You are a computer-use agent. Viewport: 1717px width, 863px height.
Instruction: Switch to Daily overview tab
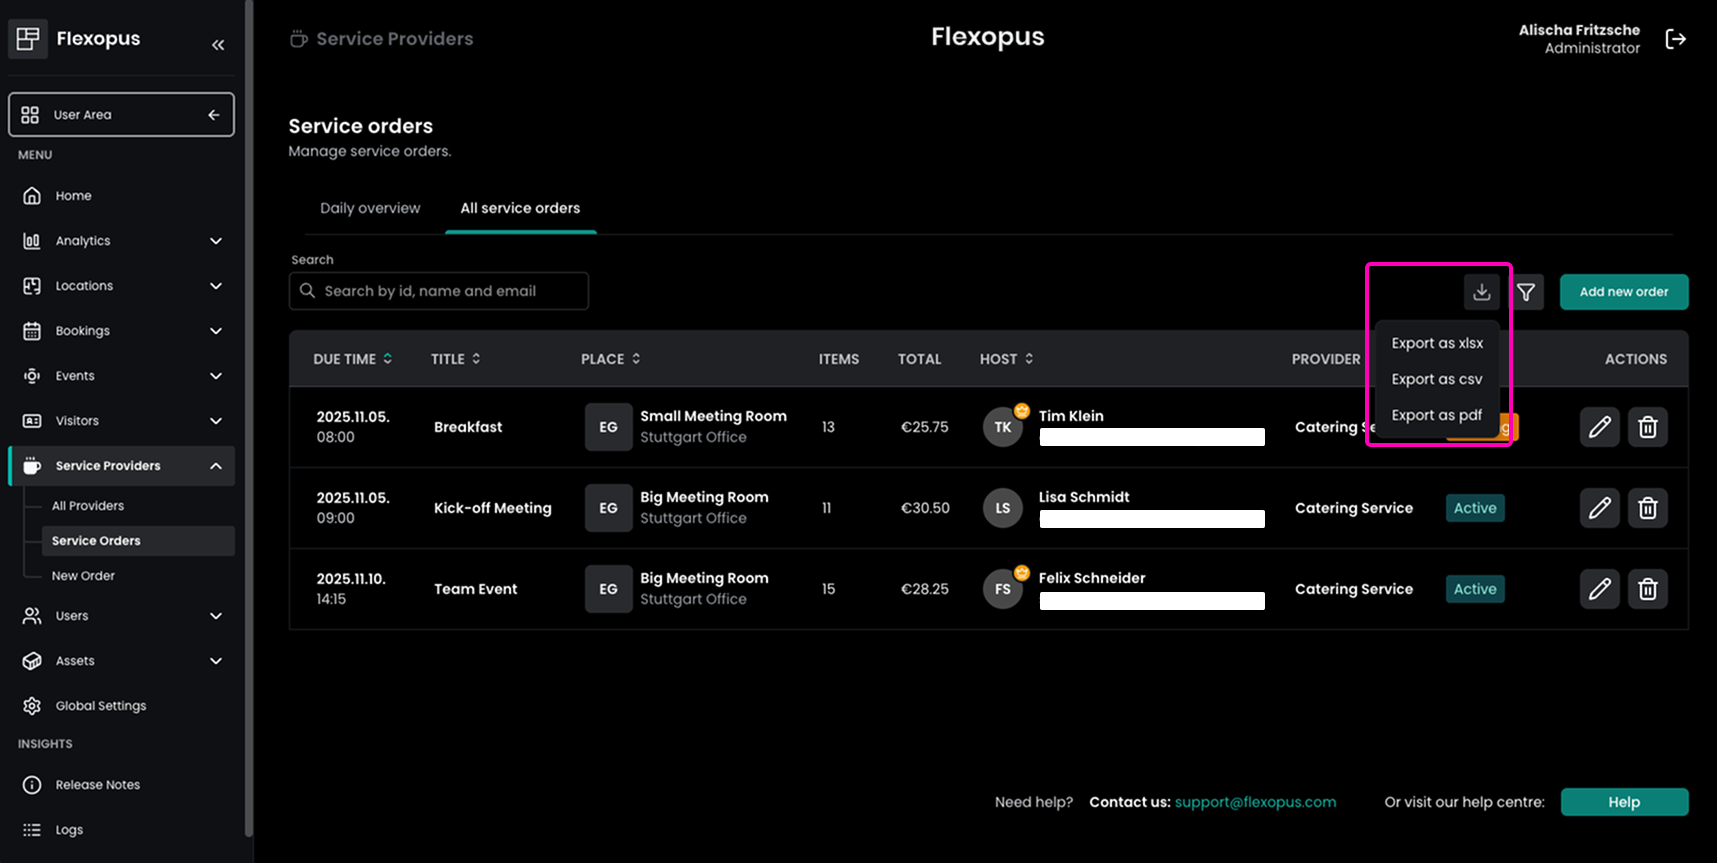(x=370, y=208)
